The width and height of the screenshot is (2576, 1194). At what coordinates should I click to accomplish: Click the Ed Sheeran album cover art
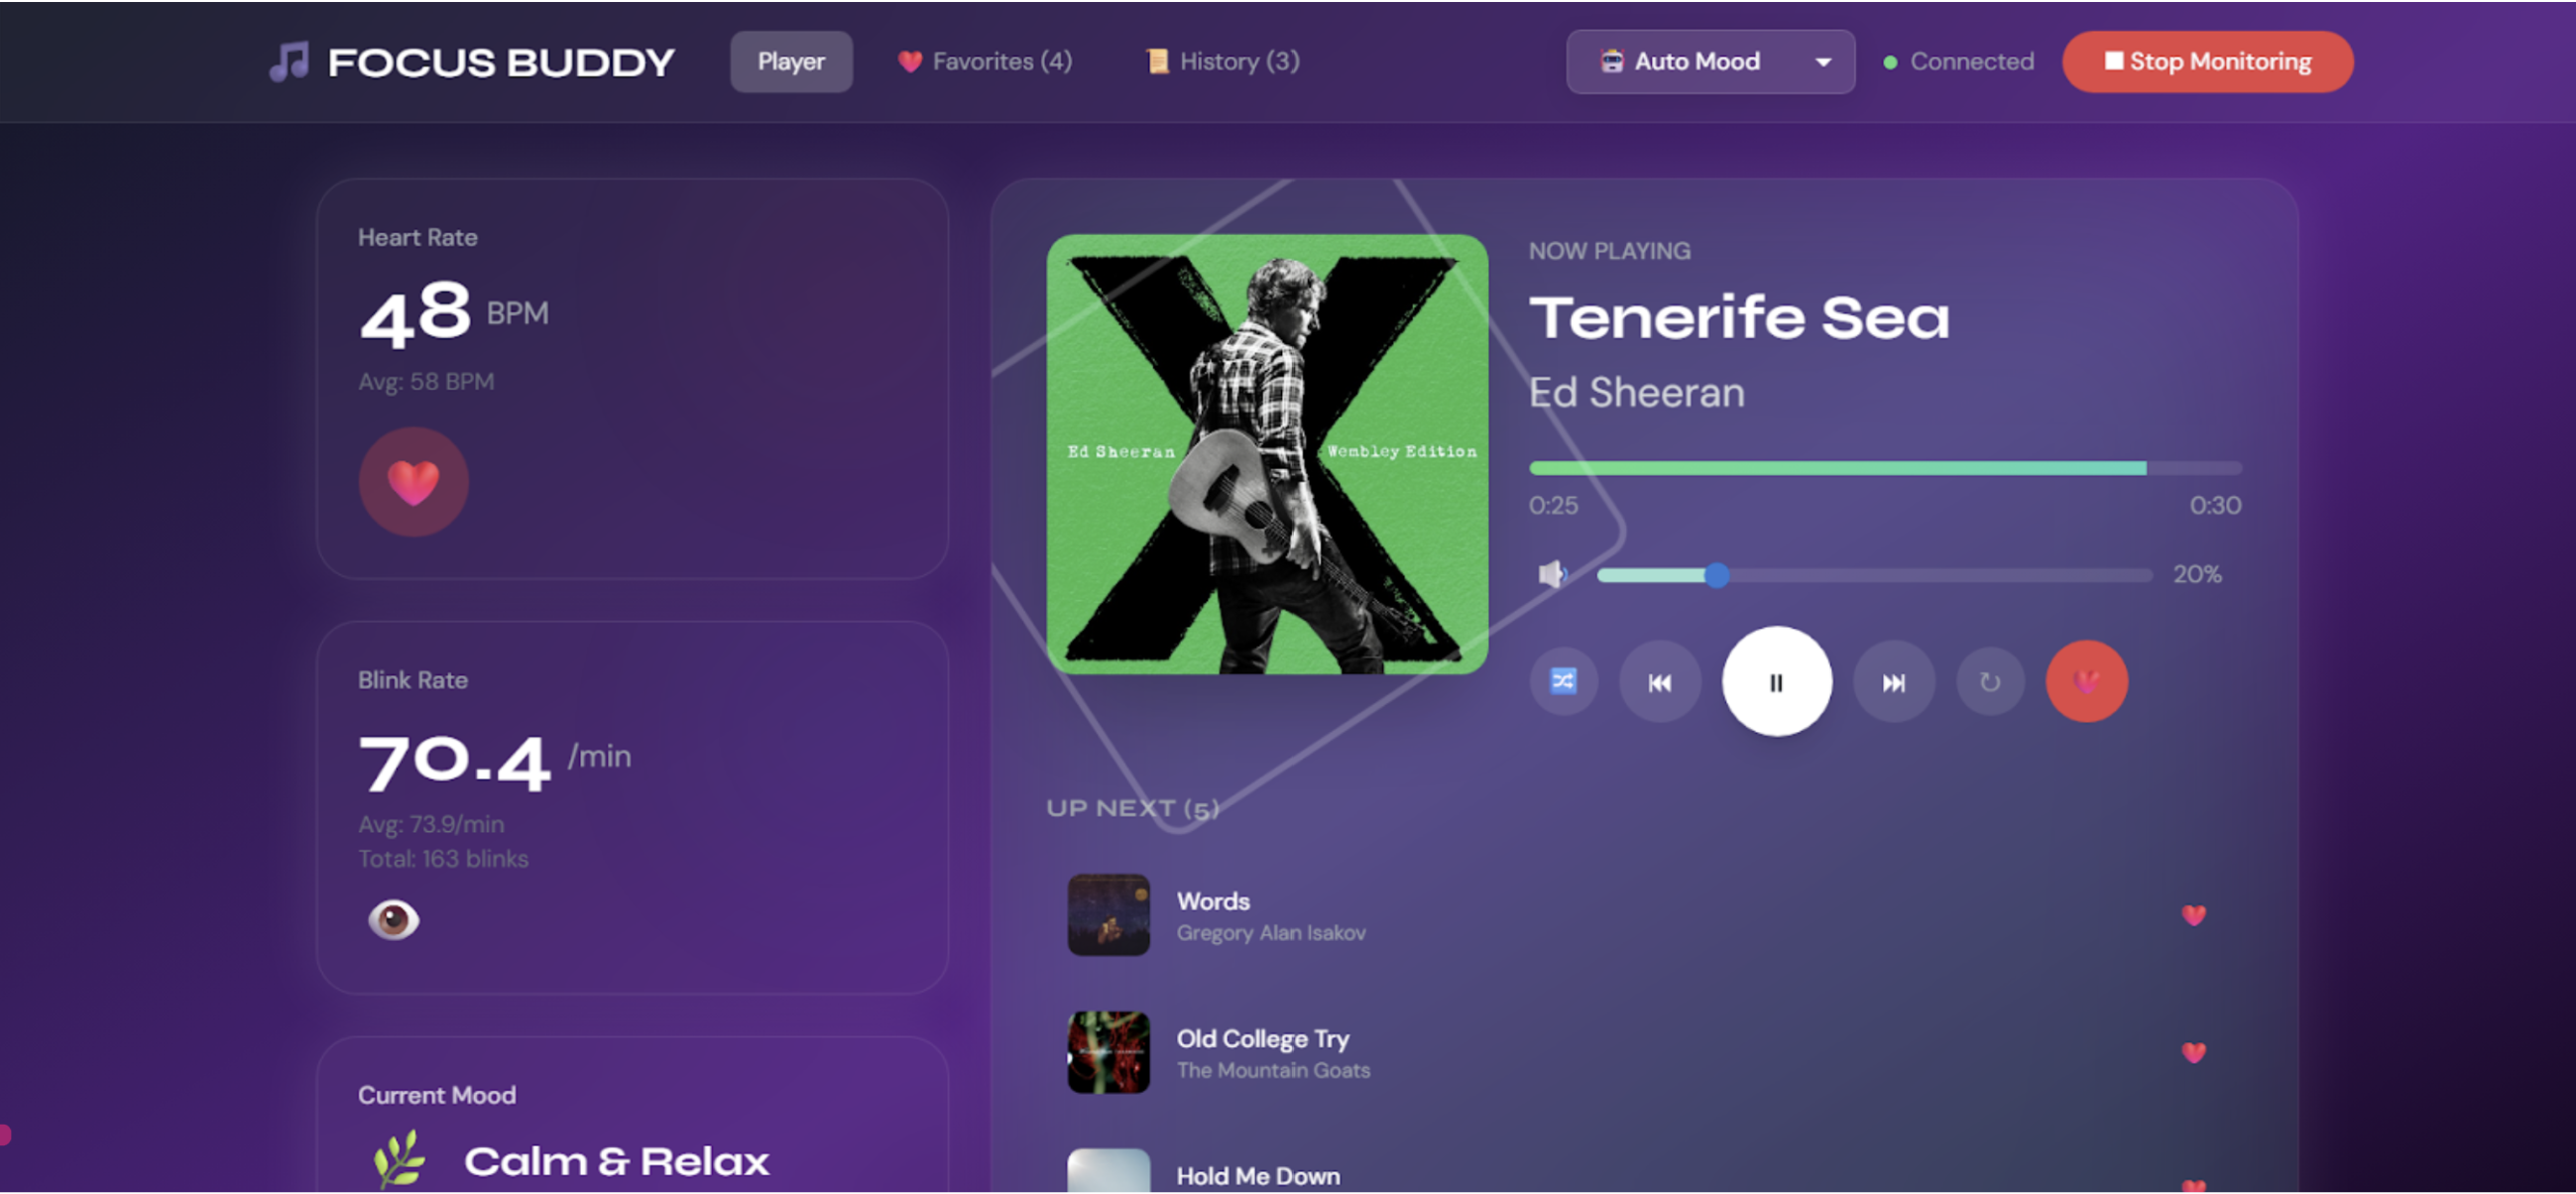click(x=1267, y=454)
